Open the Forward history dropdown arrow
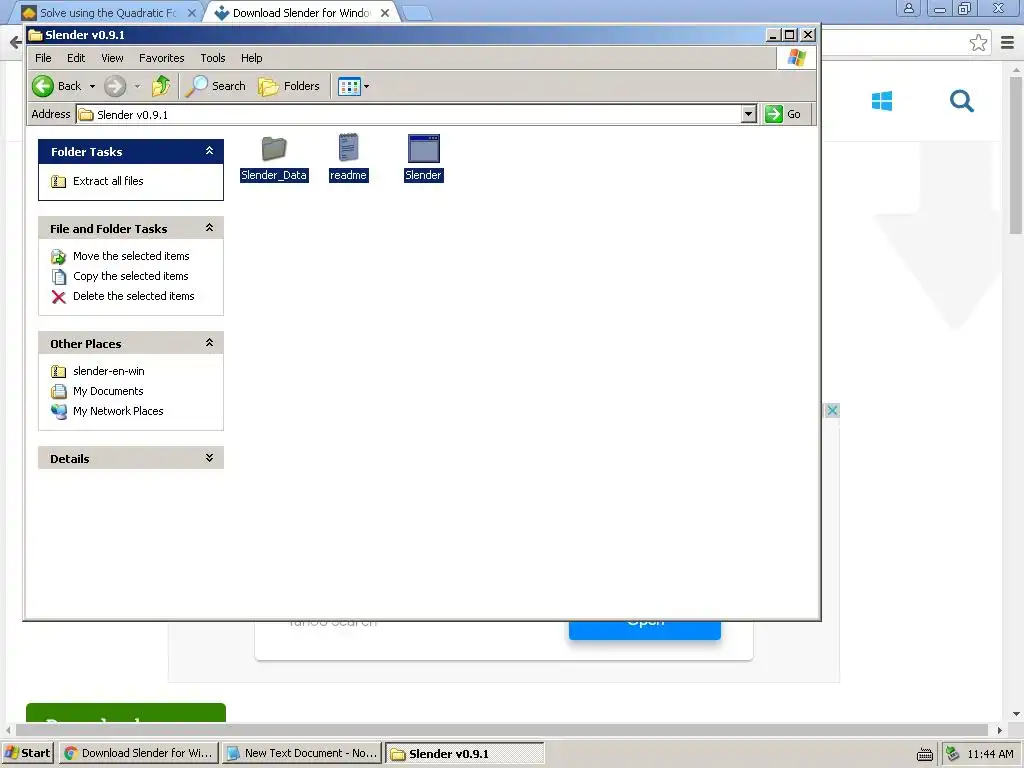1024x768 pixels. tap(137, 86)
